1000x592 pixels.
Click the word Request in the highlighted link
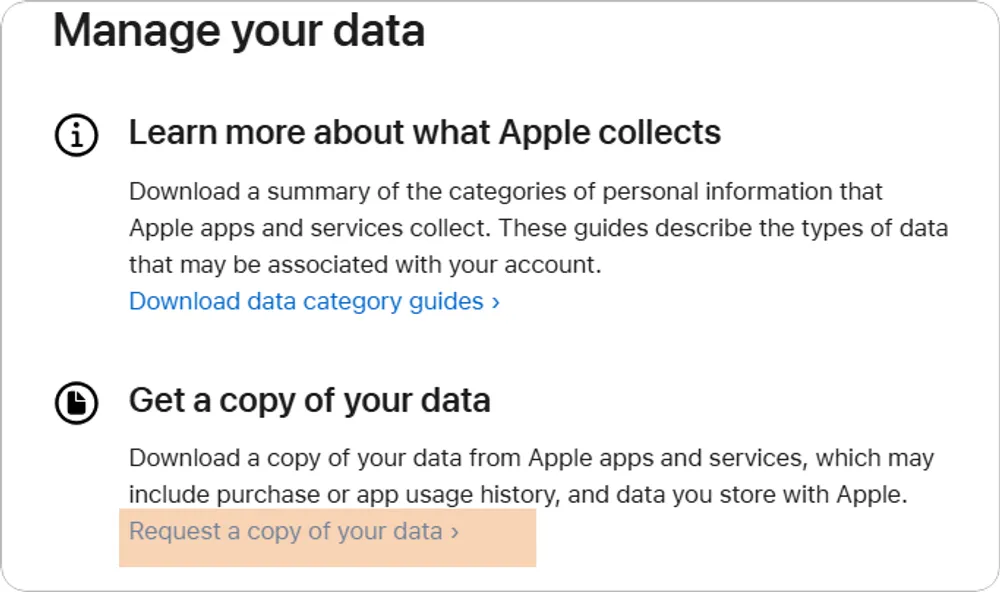click(174, 531)
